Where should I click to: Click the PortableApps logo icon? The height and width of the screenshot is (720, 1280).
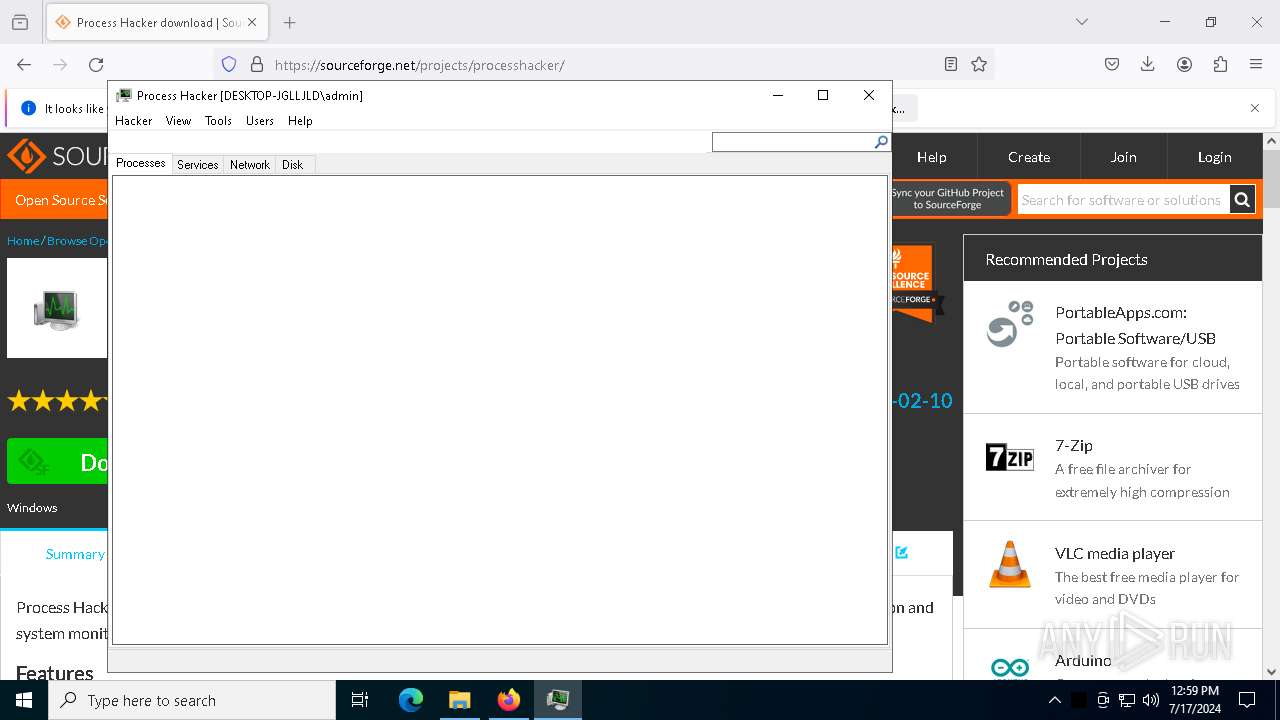point(1010,323)
